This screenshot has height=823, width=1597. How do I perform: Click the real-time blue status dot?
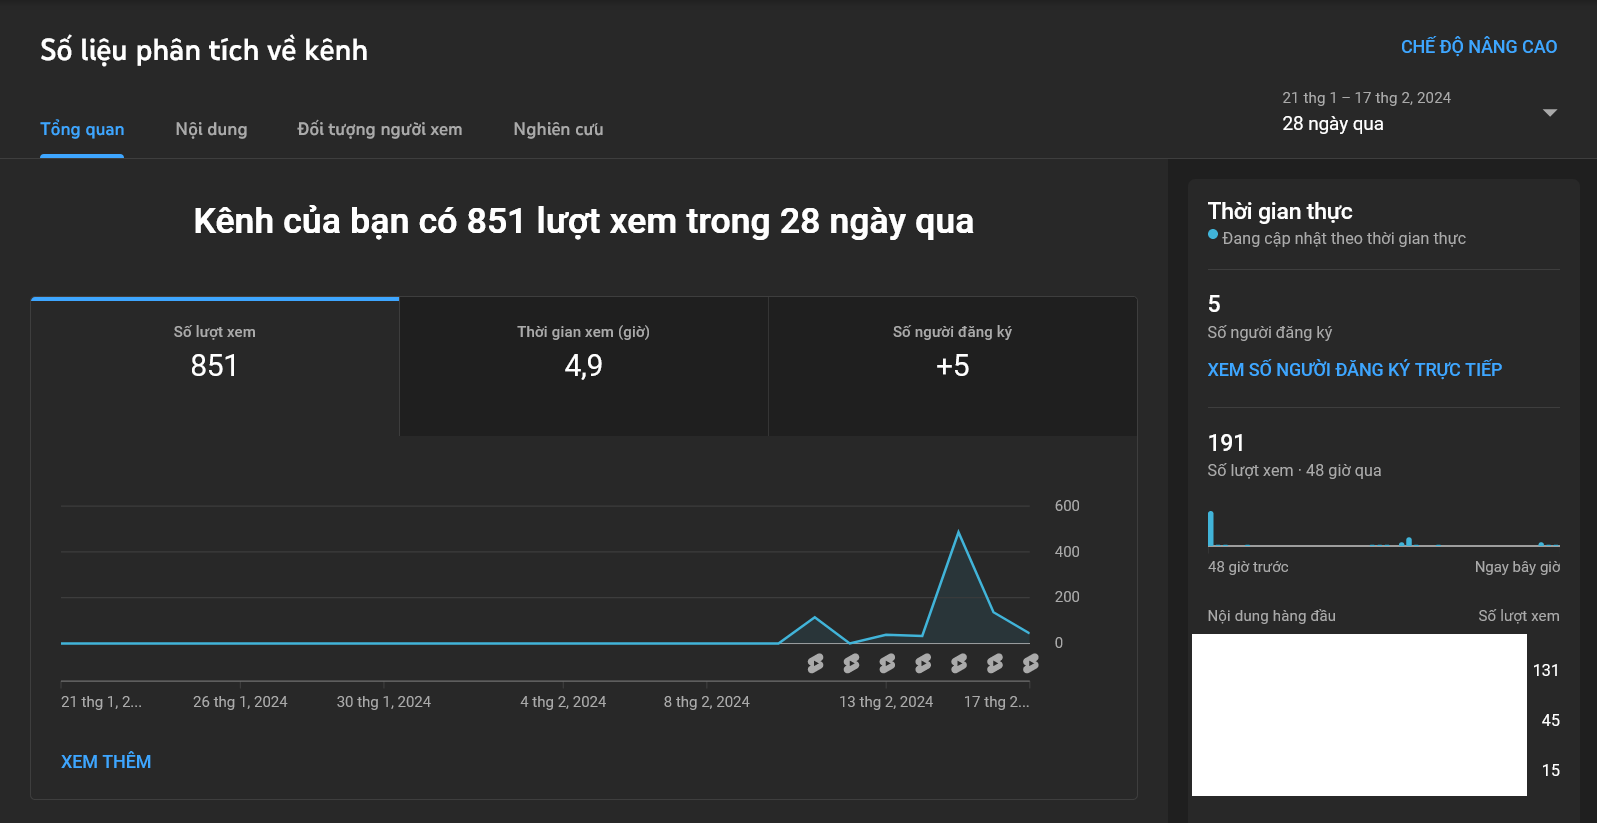[1213, 235]
